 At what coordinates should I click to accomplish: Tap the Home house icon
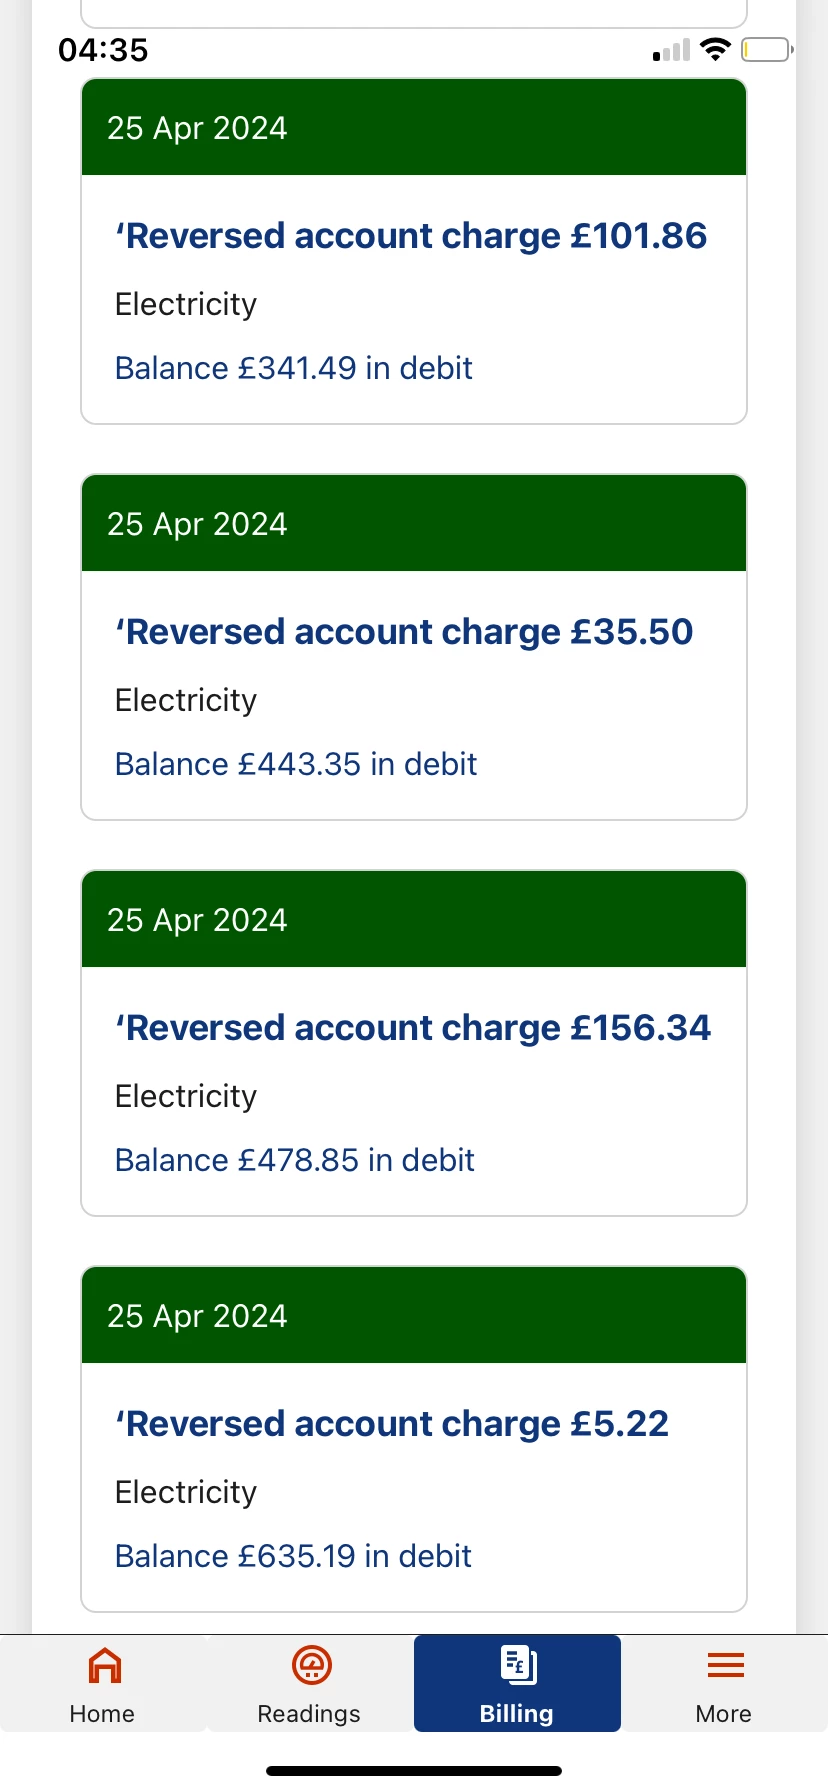click(104, 1666)
